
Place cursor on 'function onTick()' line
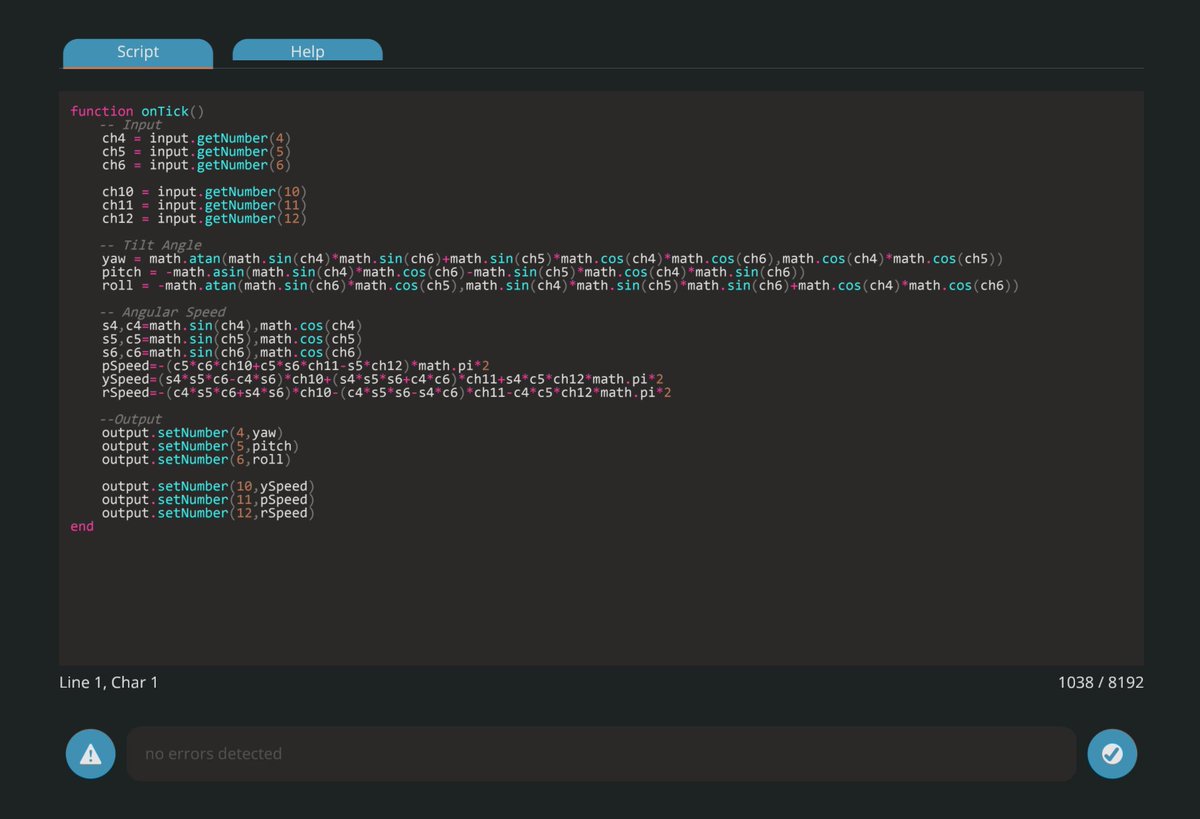(137, 111)
